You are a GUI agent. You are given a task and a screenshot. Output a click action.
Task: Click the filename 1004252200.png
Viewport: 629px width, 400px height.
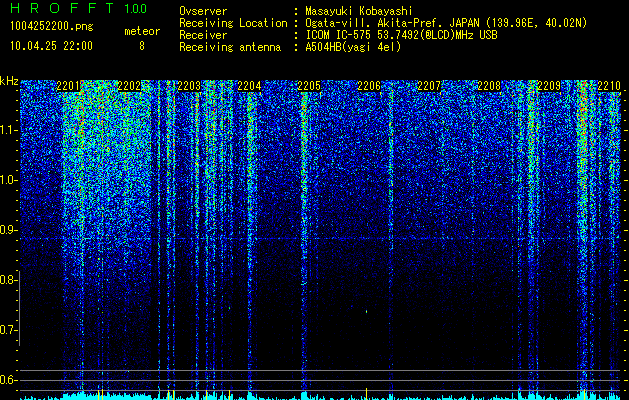[x=52, y=27]
